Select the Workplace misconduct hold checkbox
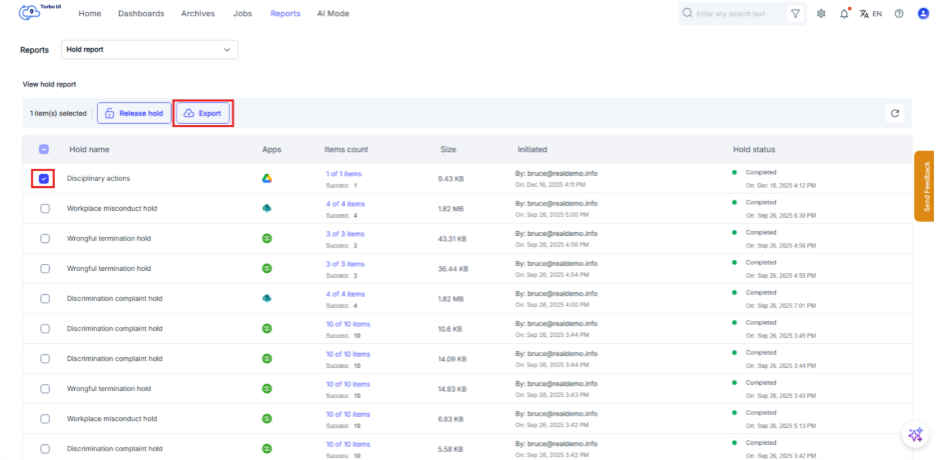936x460 pixels. (x=45, y=208)
